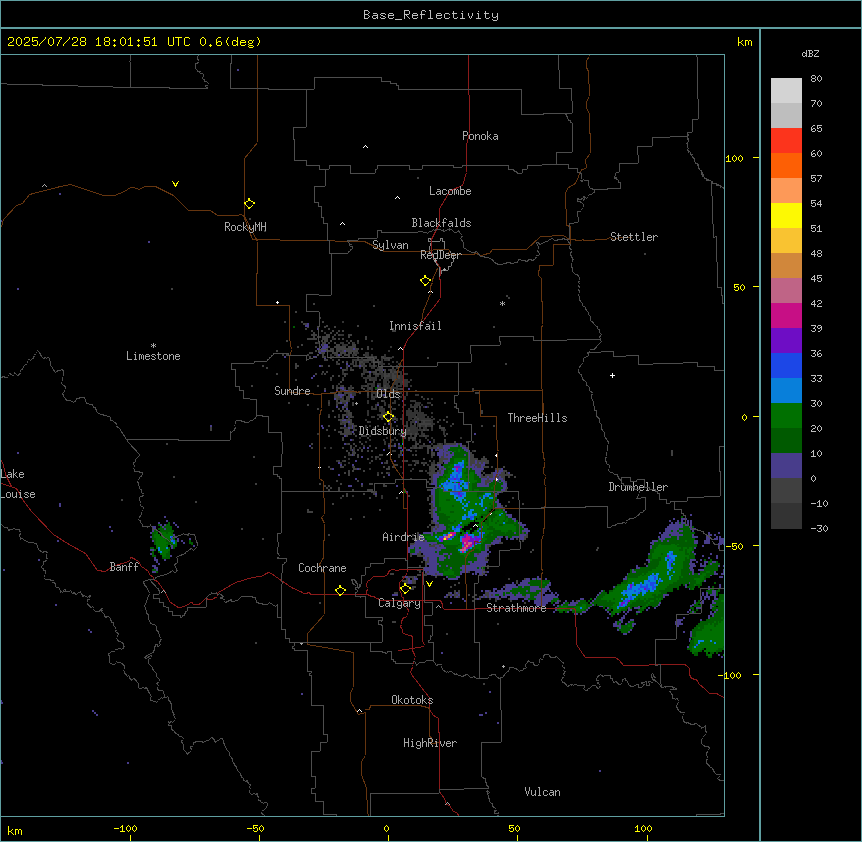Select the purple 36-39 dBZ legend swatch

786,341
